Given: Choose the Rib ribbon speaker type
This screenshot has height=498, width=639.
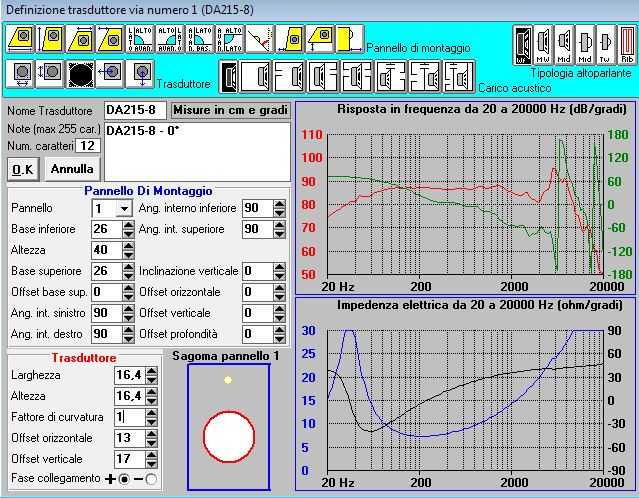Looking at the screenshot, I should coord(627,45).
